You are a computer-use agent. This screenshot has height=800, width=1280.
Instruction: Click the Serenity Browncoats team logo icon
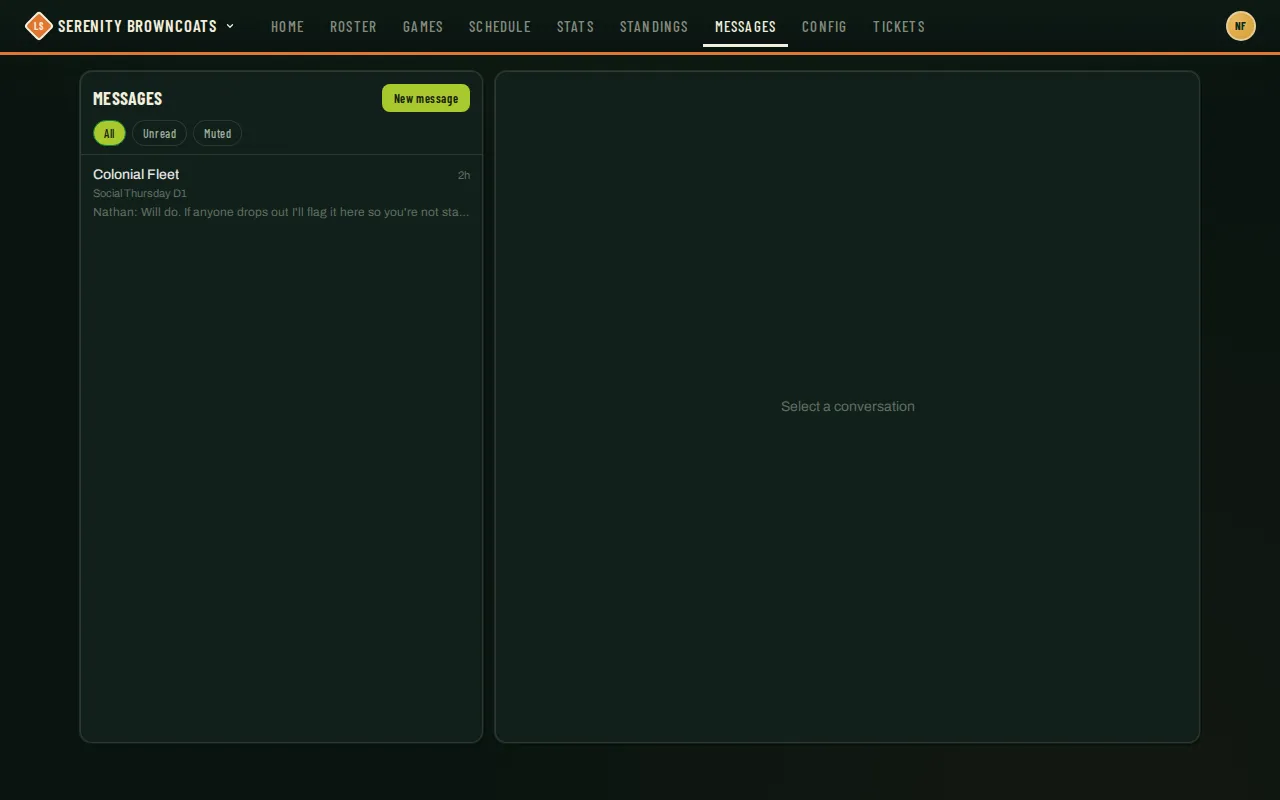tap(38, 26)
